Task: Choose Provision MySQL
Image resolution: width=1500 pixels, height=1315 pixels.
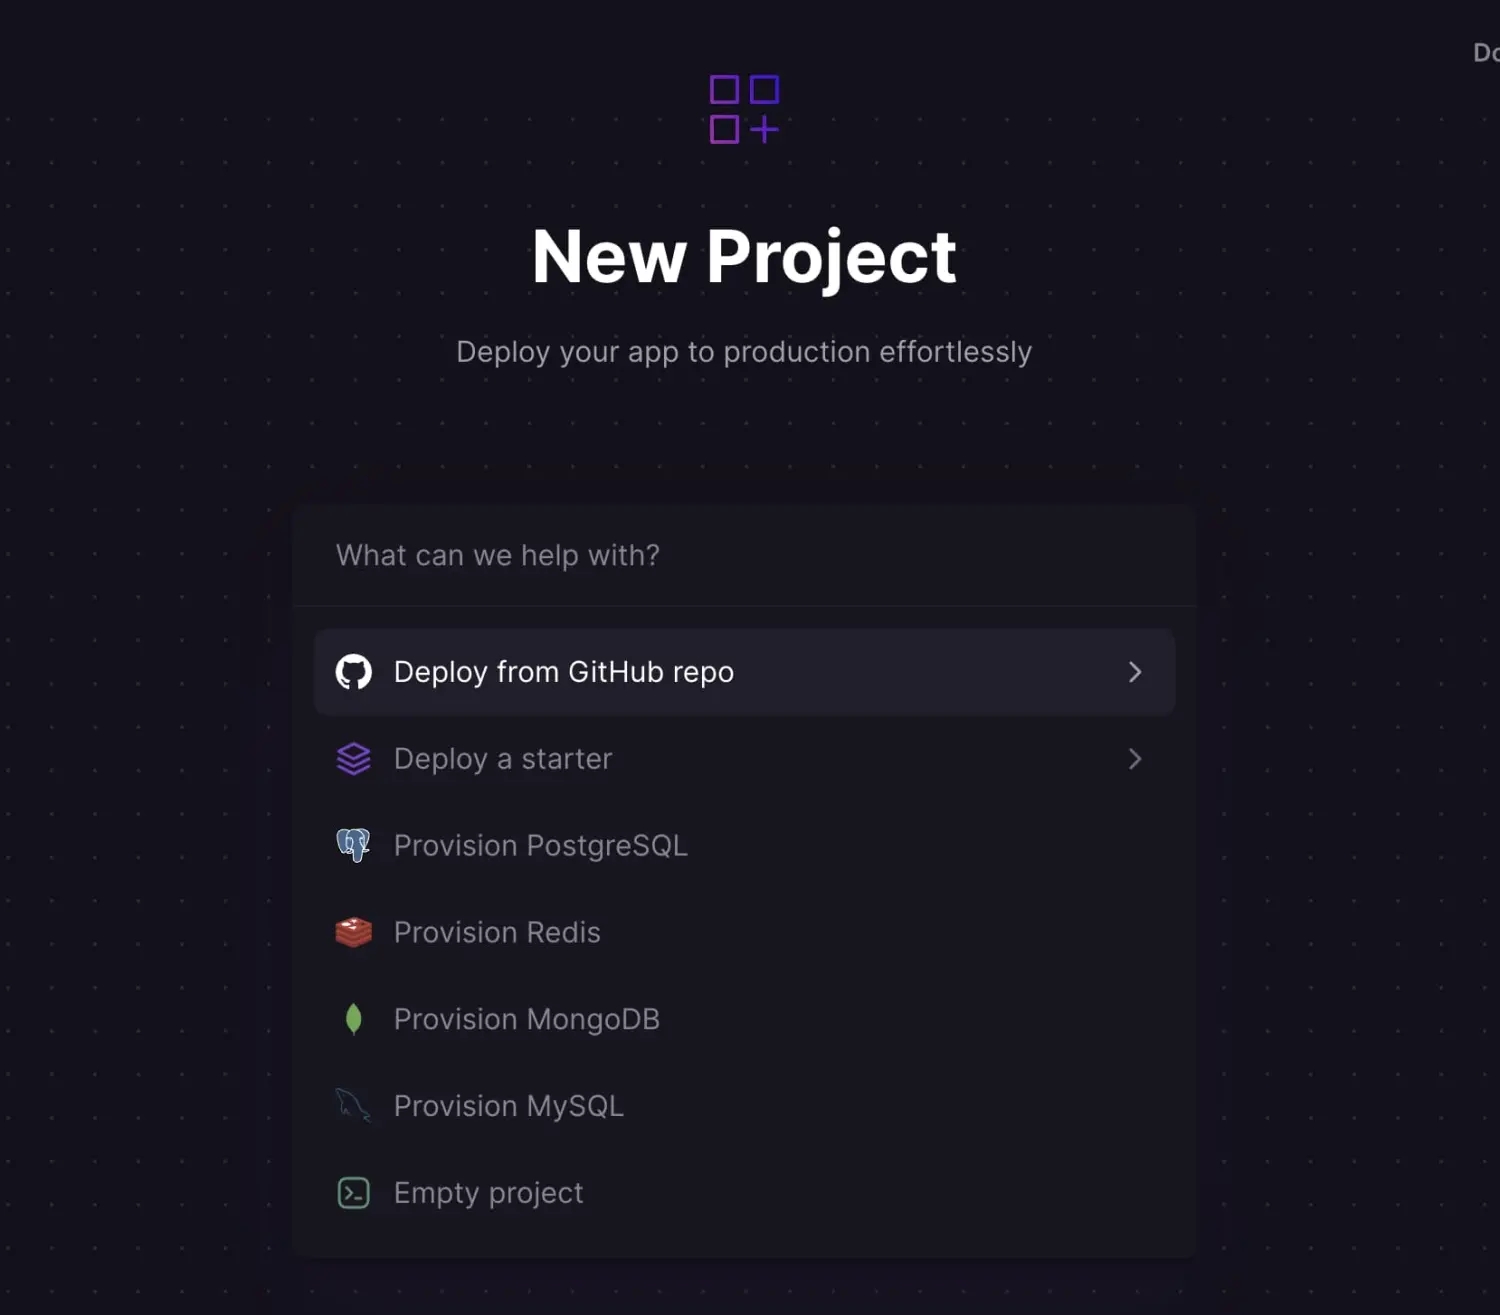Action: (744, 1106)
